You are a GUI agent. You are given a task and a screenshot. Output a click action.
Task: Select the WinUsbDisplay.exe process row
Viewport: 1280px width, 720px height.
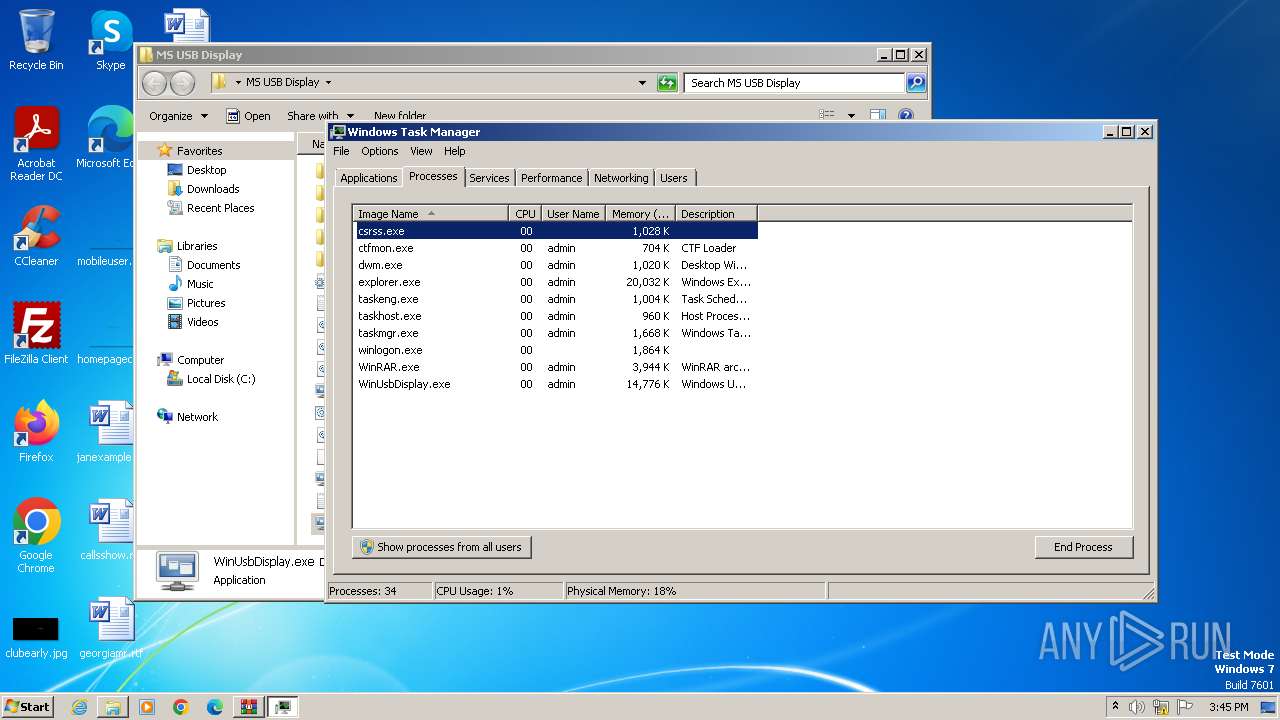pos(404,384)
